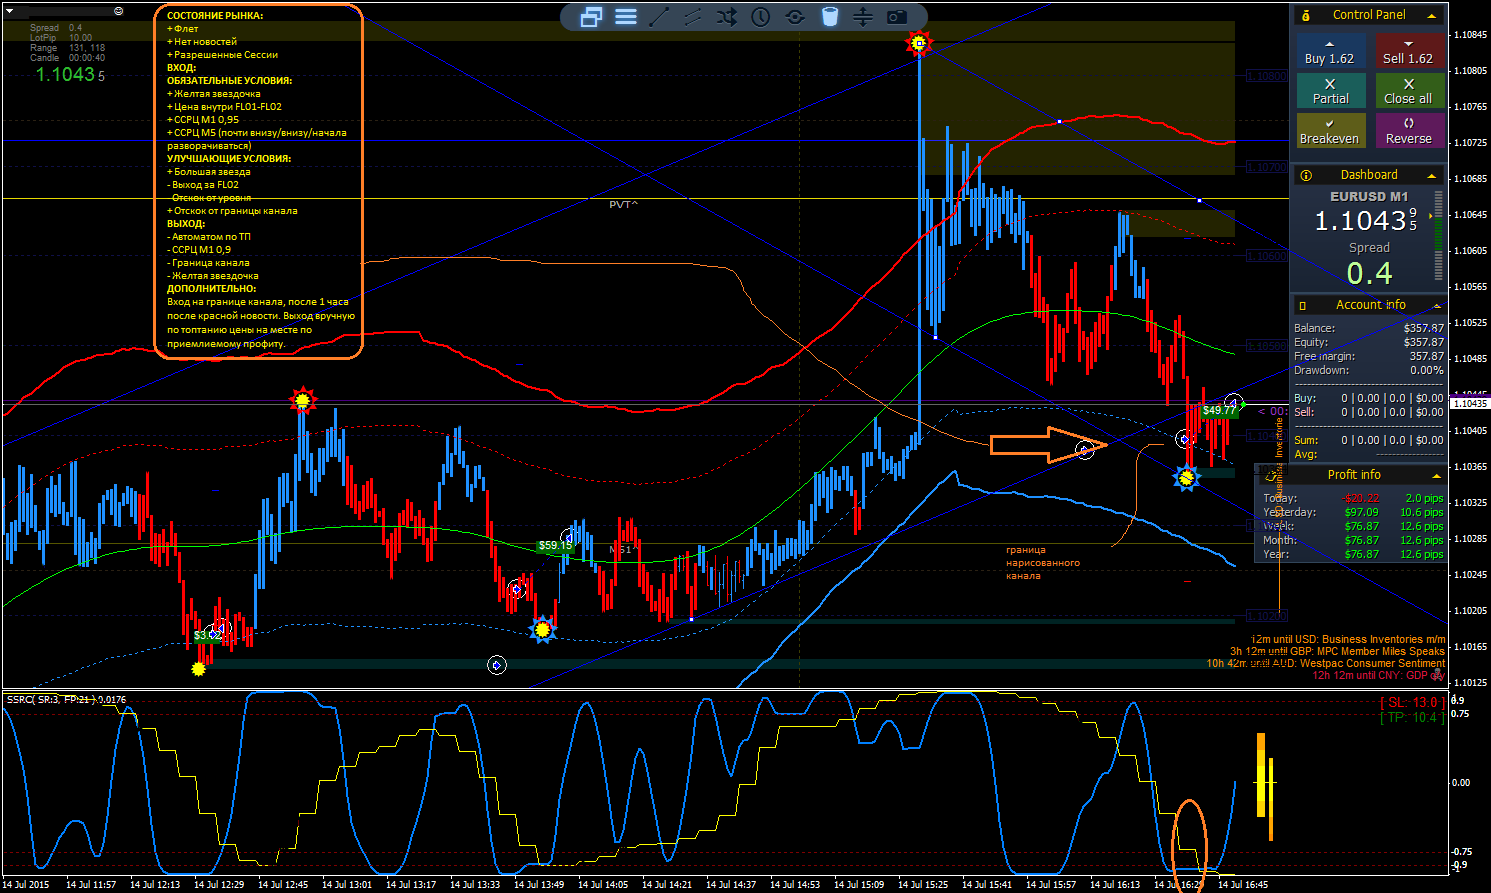This screenshot has width=1491, height=893.
Task: Click the USD Business Inventories news line
Action: (1348, 639)
